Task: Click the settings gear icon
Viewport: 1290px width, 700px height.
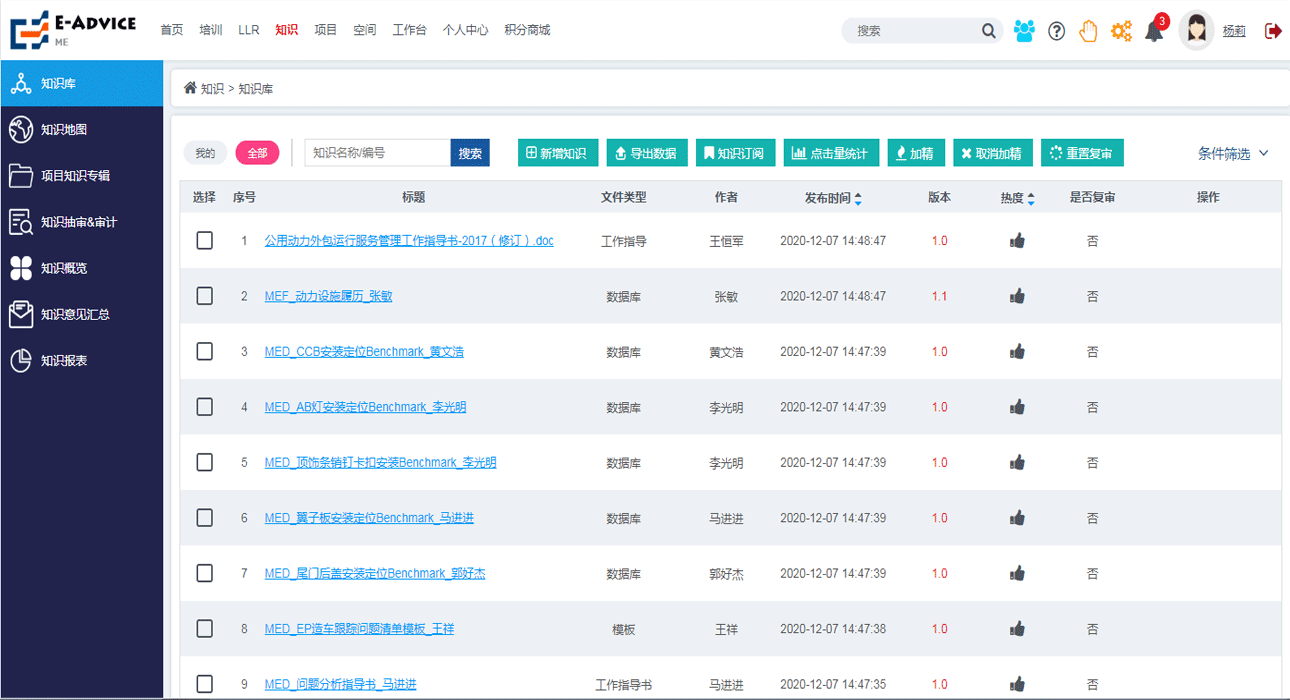Action: (1121, 30)
